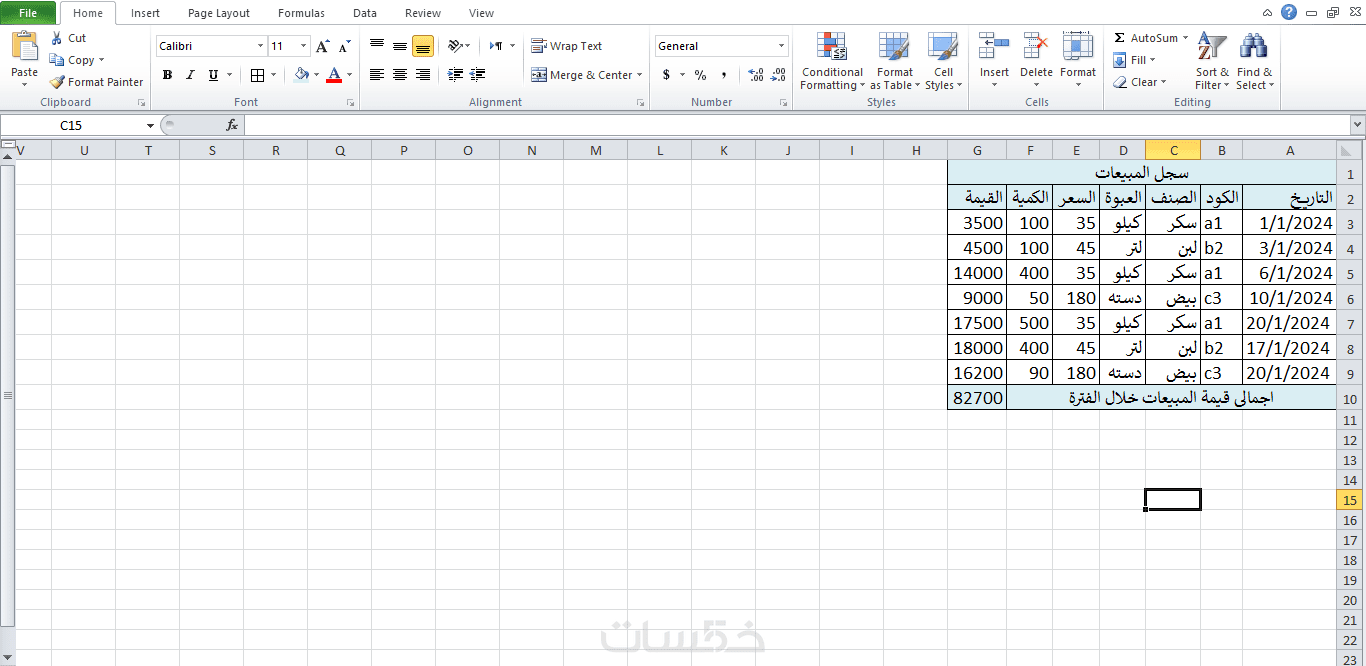Open Cell Styles gallery
This screenshot has width=1366, height=666.
943,61
